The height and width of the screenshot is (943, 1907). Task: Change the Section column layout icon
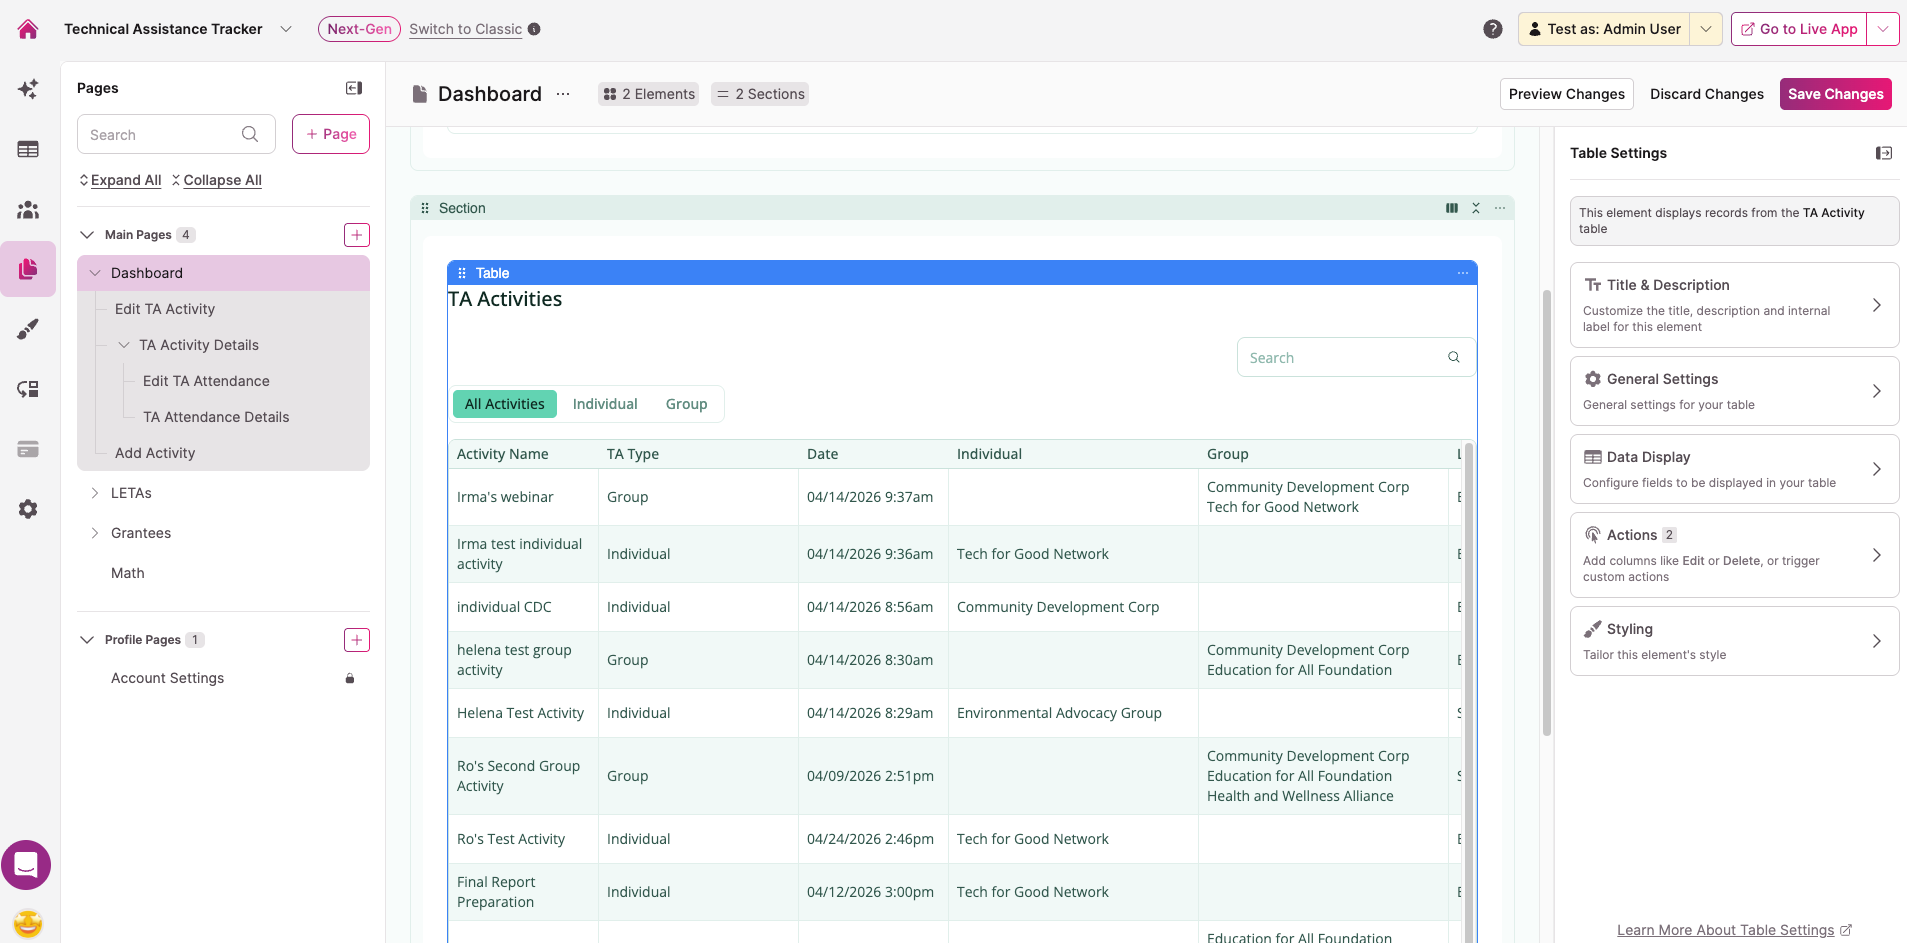coord(1452,208)
